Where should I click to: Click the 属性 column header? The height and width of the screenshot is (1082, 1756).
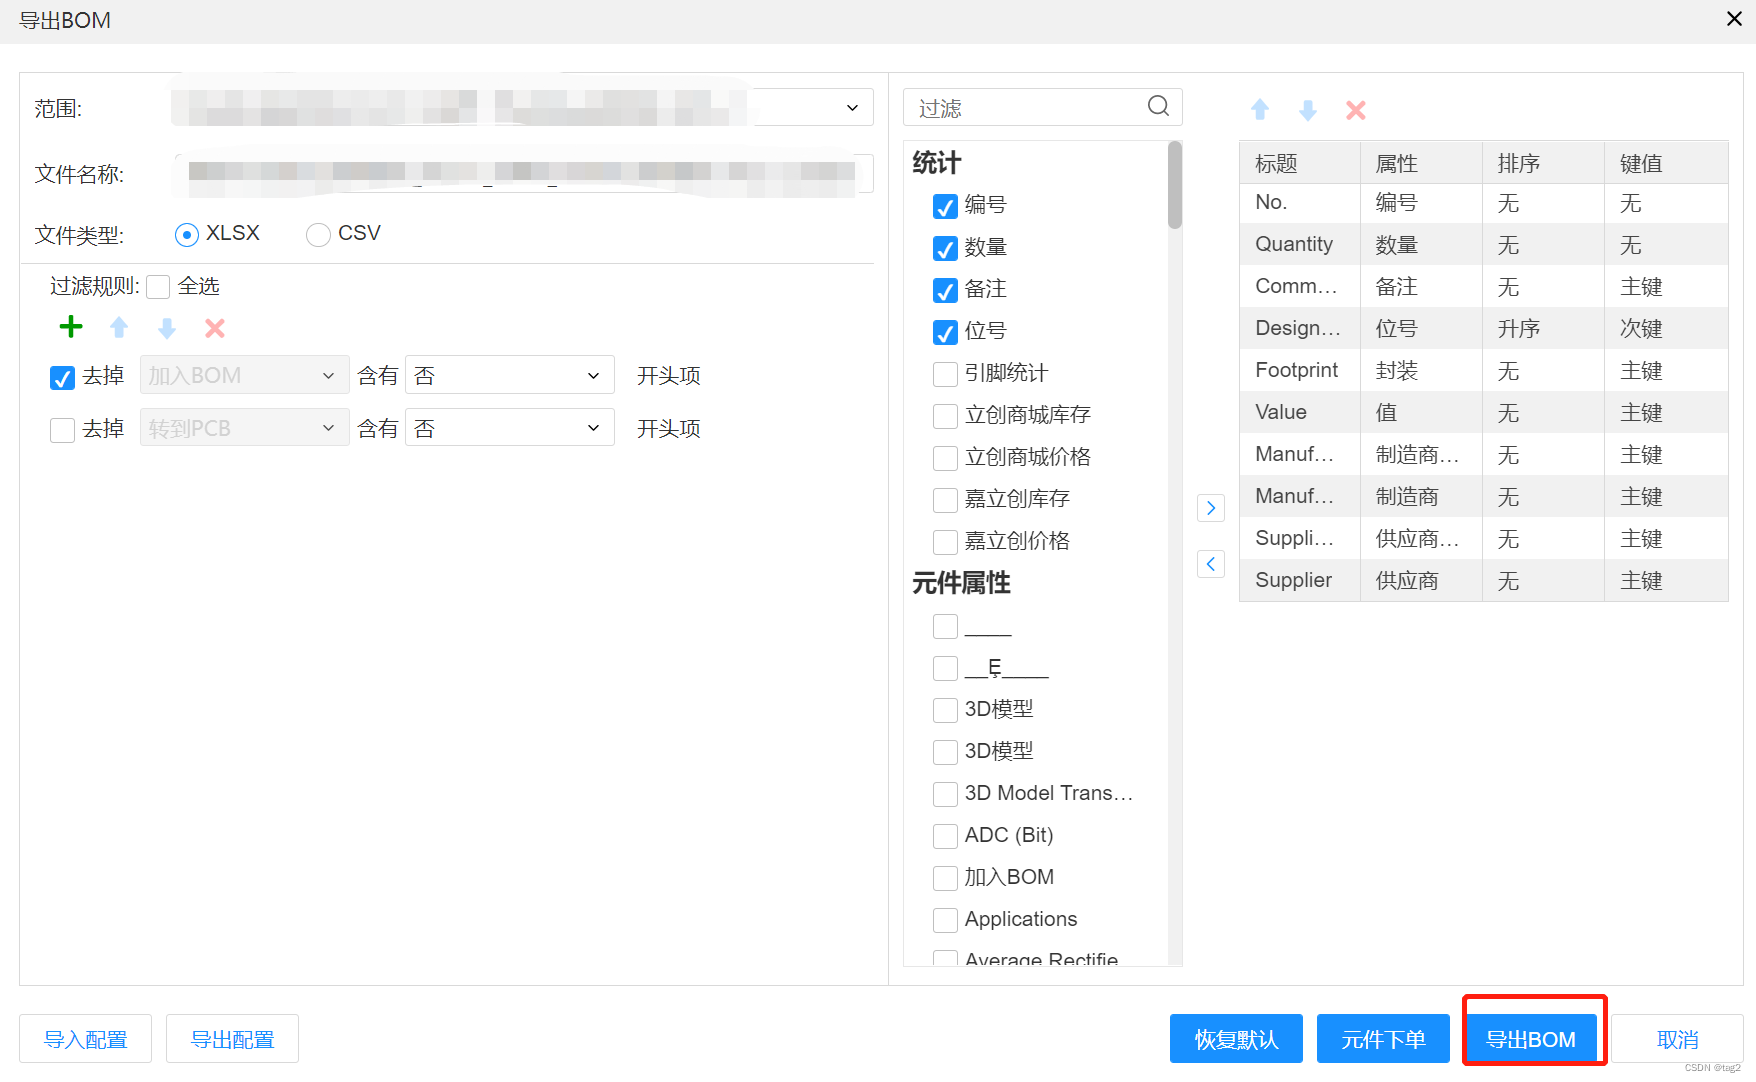[1421, 163]
